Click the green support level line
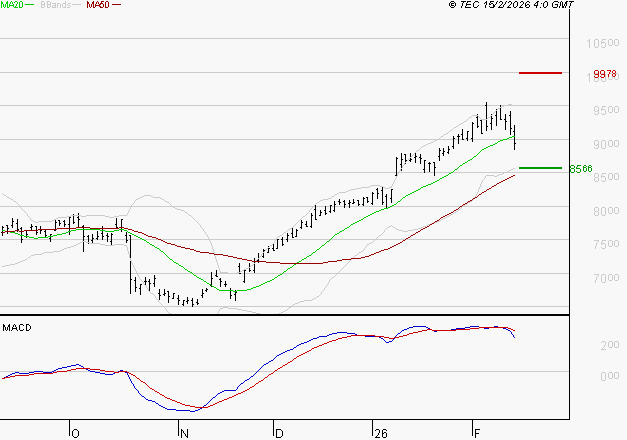 click(540, 168)
